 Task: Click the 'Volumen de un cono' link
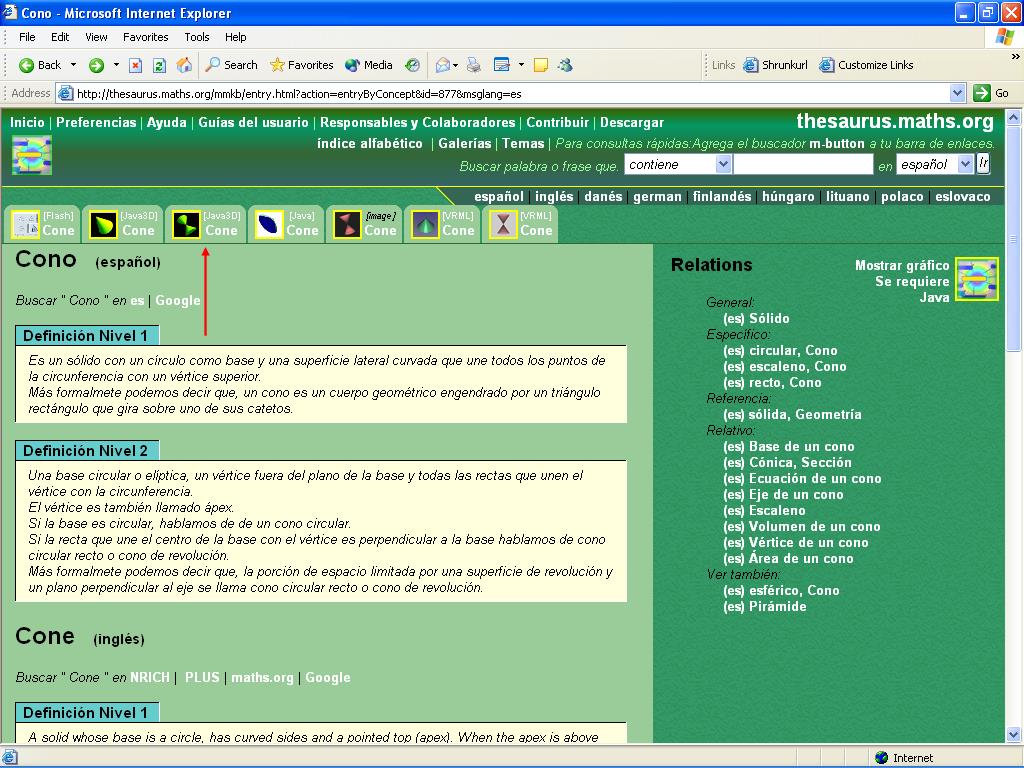pos(814,526)
